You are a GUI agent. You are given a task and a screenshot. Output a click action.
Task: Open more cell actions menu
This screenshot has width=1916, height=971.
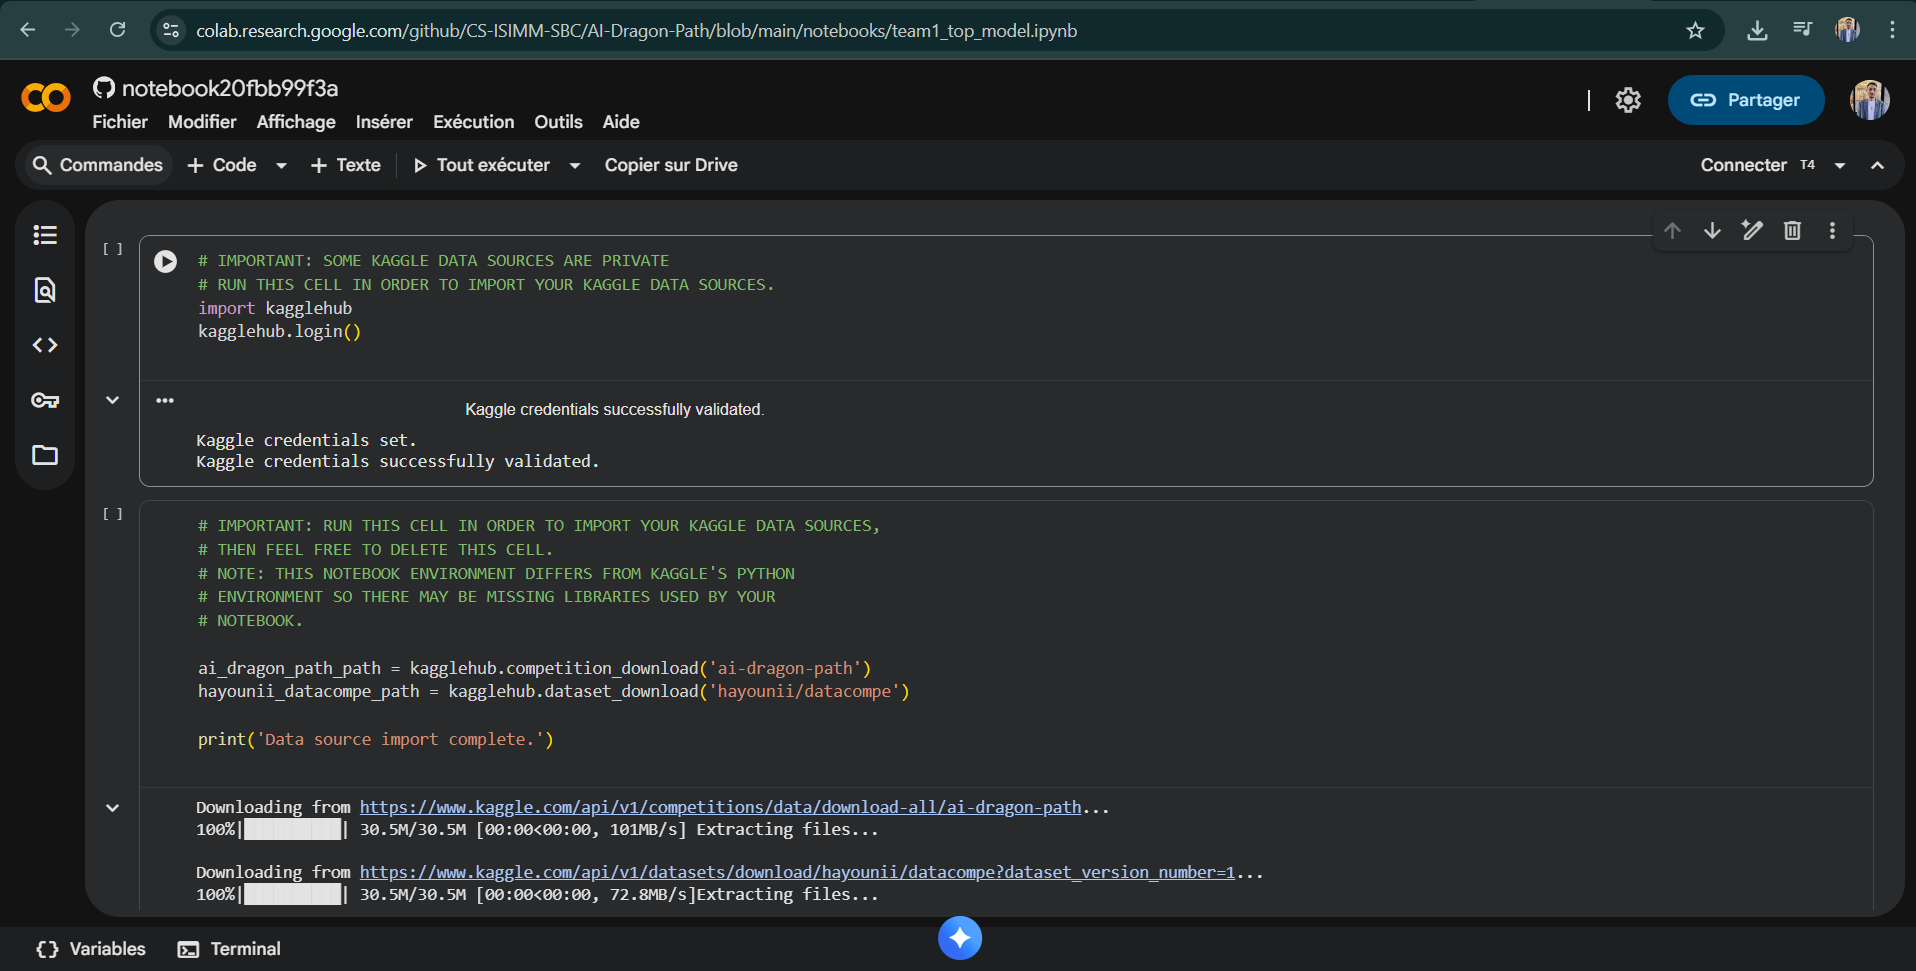coord(1832,231)
